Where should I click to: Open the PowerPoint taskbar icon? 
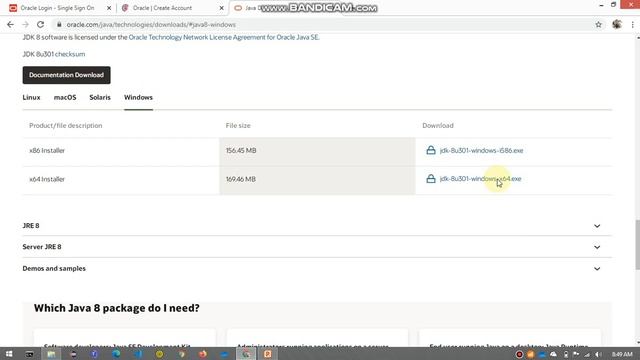tap(267, 354)
